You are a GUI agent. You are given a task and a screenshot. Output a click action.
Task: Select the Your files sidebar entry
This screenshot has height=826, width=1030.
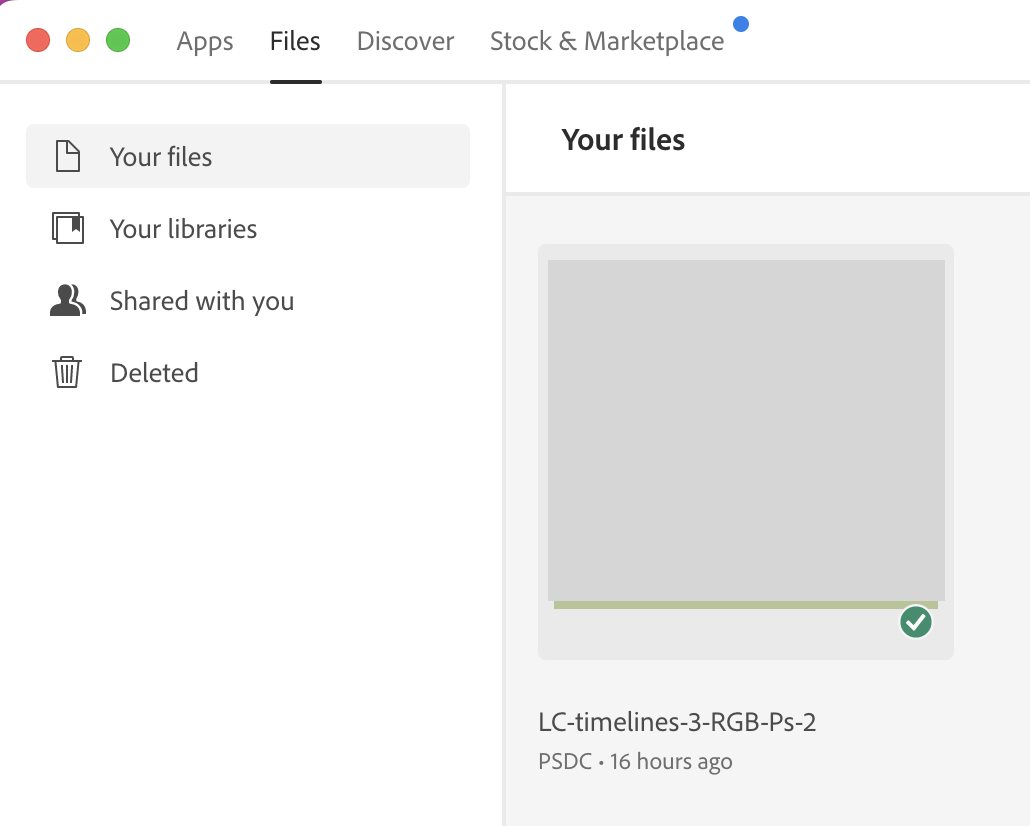[x=160, y=156]
